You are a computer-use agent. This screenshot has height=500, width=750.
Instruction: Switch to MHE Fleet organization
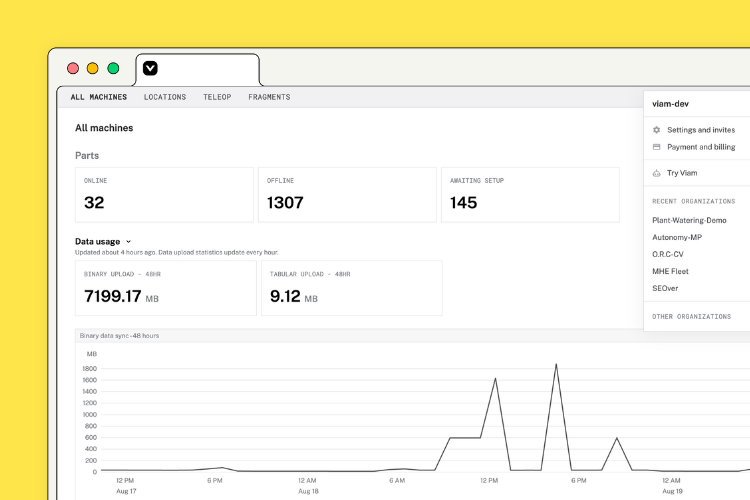click(670, 271)
